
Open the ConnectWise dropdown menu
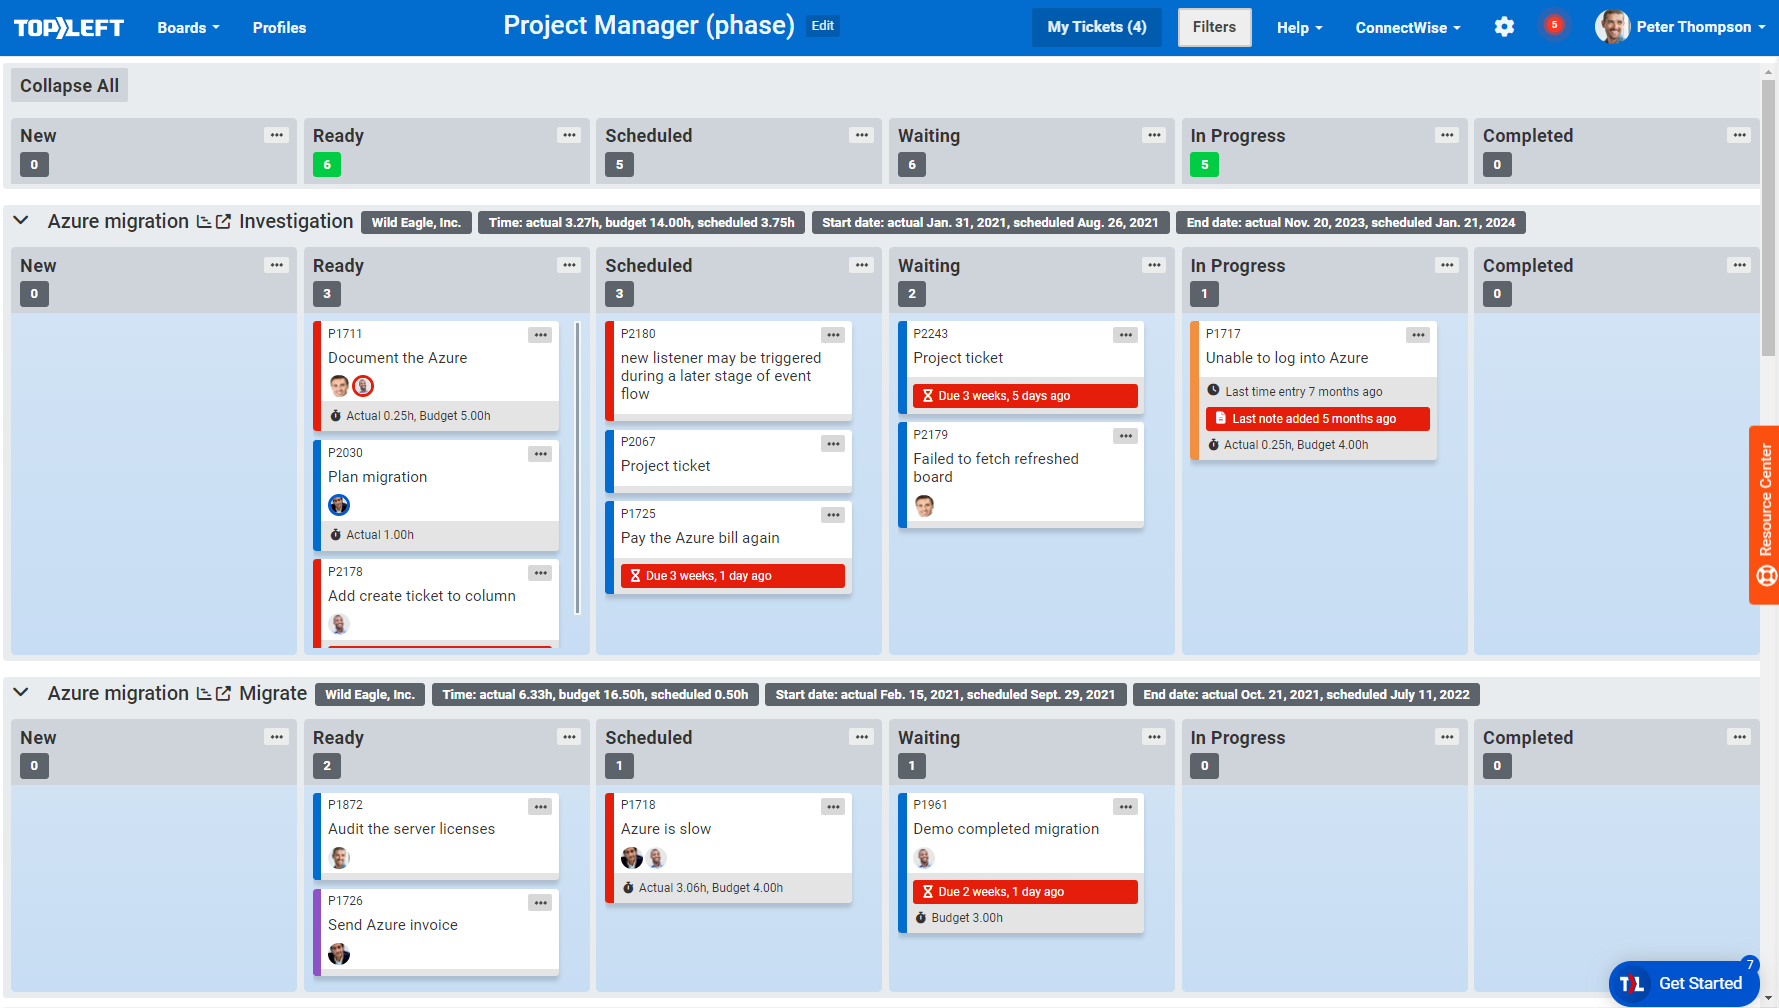click(x=1408, y=28)
